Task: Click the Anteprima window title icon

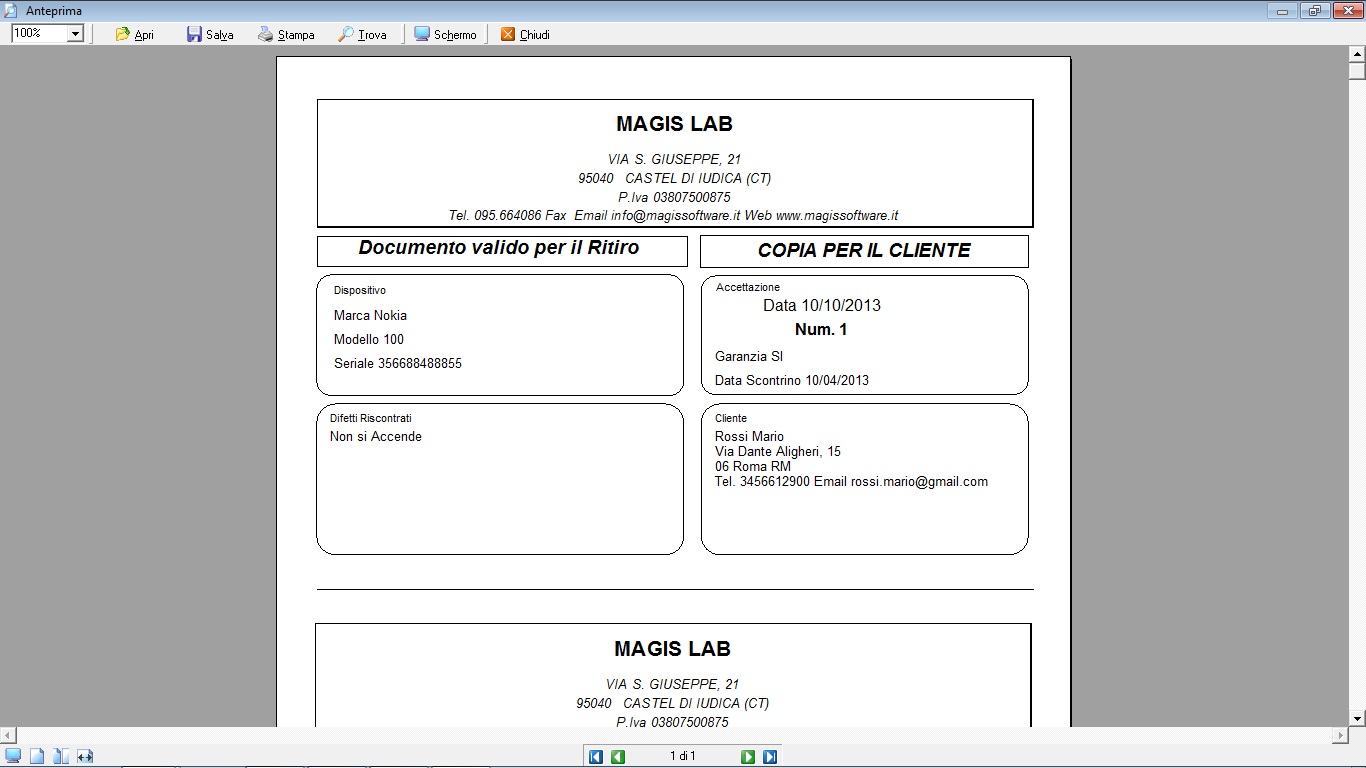Action: [11, 10]
